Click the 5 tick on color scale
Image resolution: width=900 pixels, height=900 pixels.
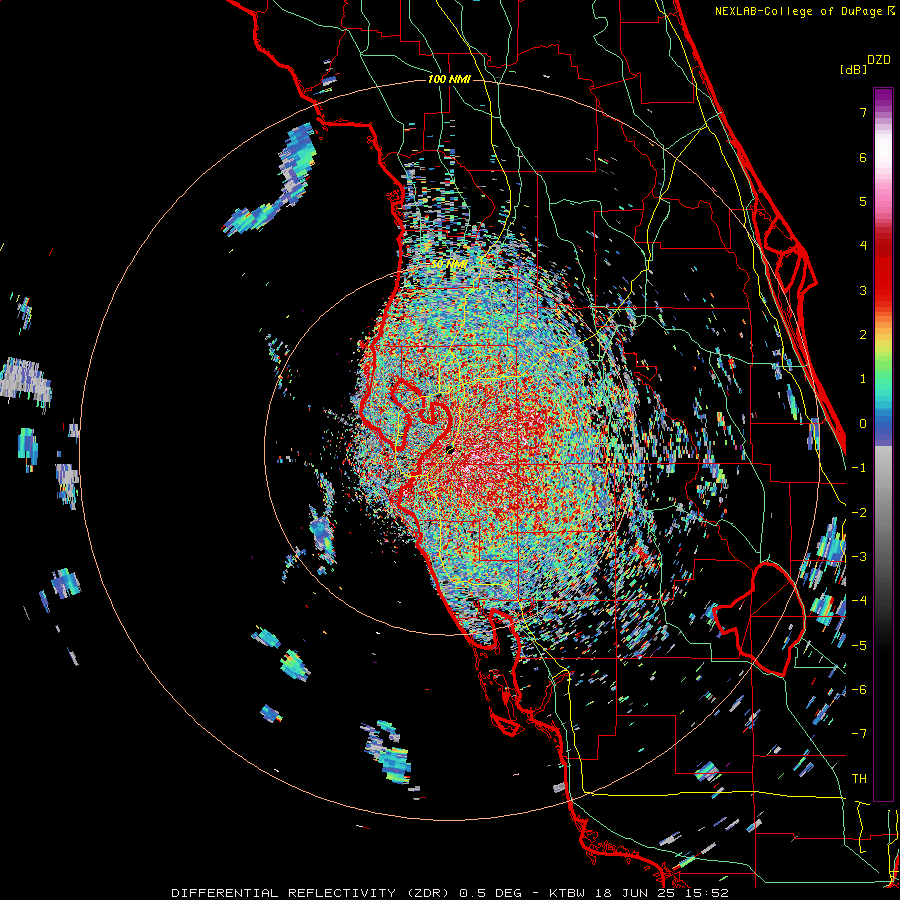[863, 201]
